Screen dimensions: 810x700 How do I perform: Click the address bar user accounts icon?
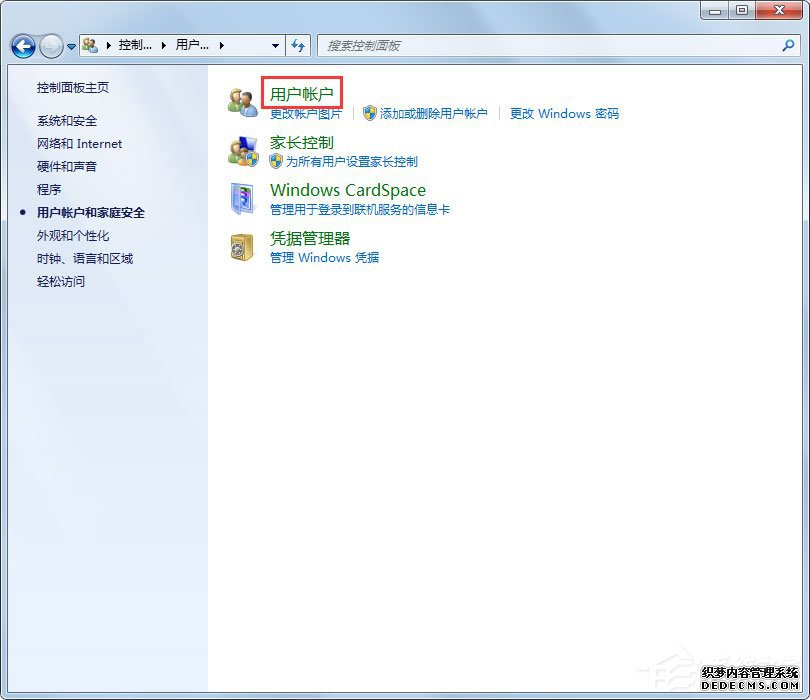pos(90,45)
